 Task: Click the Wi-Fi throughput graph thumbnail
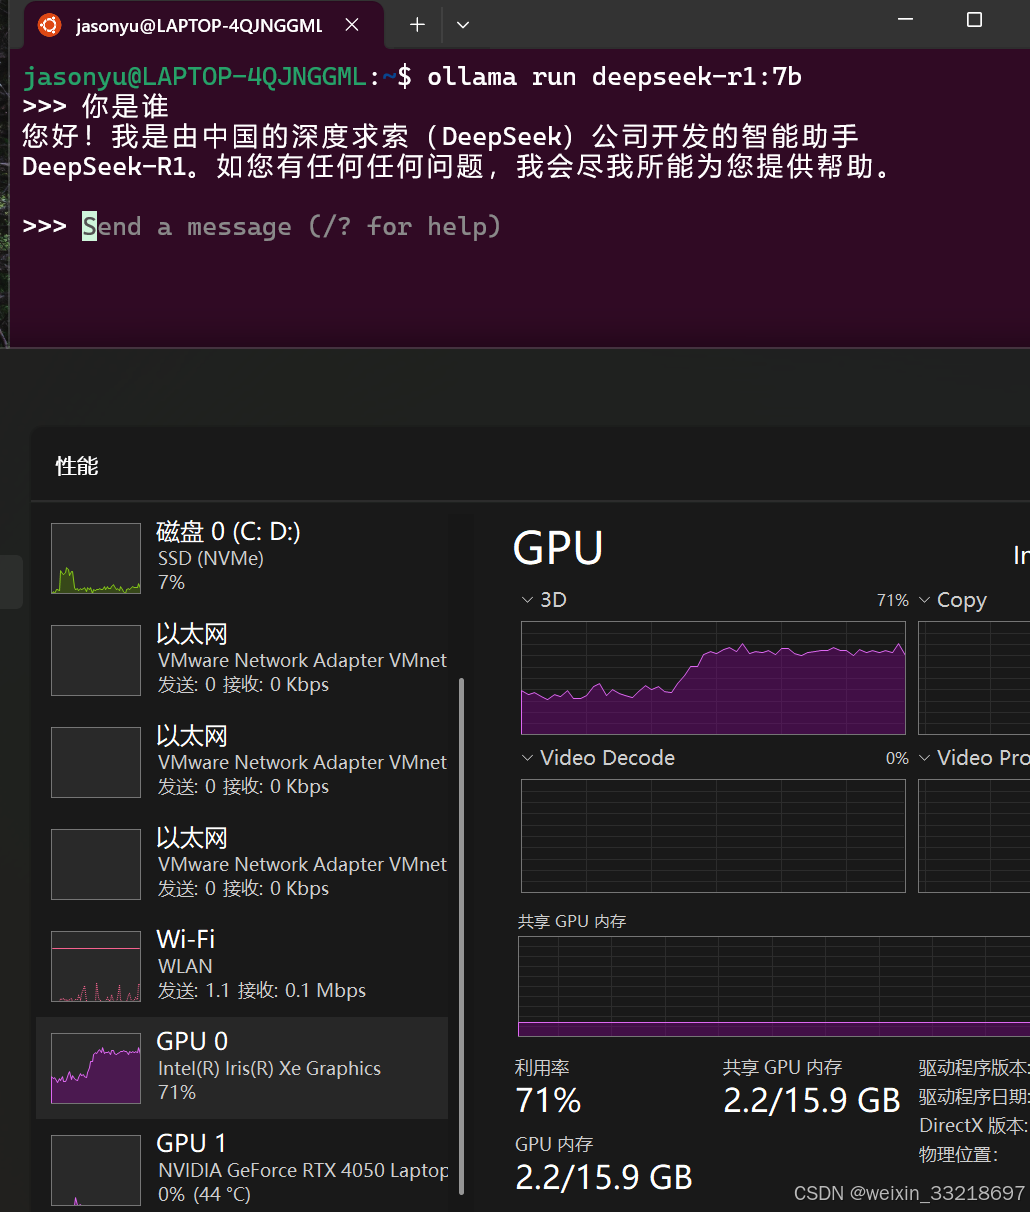pos(96,966)
